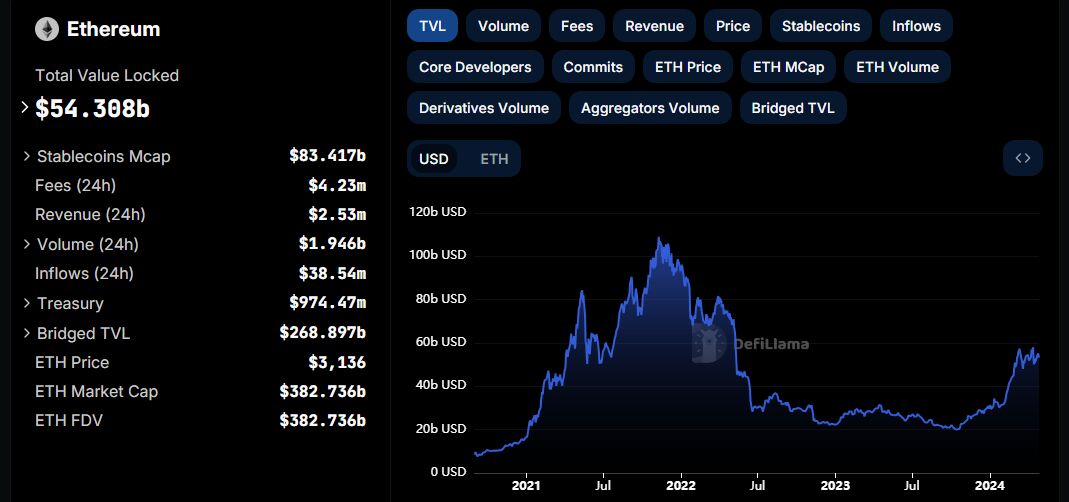
Task: Click the 2023 label on the time axis
Action: (x=835, y=486)
